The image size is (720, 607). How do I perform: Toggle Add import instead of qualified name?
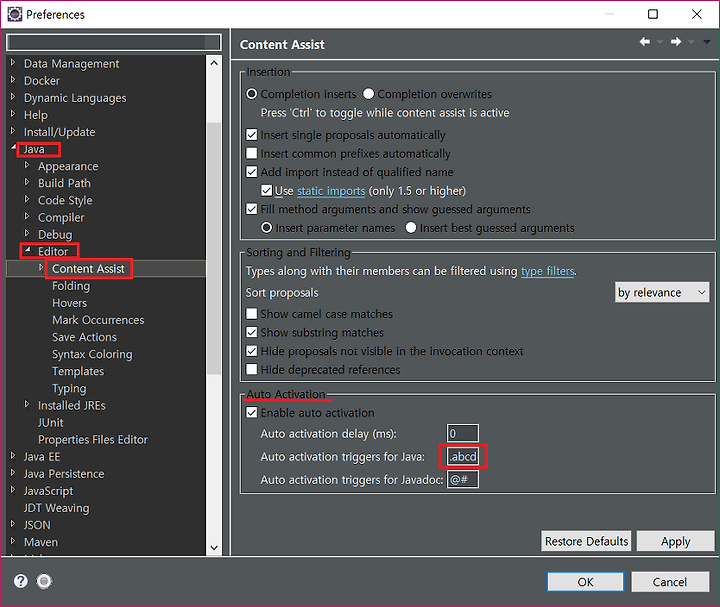coord(252,172)
